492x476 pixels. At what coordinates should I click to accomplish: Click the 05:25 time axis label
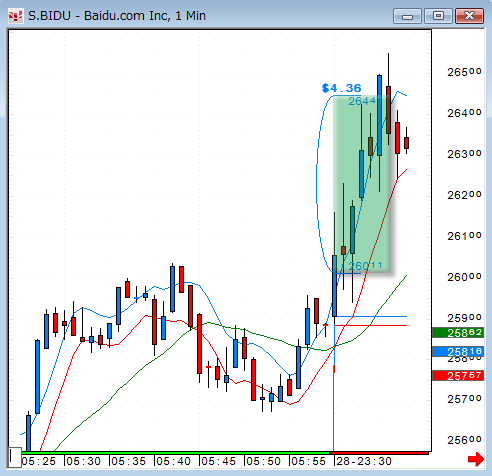(39, 461)
